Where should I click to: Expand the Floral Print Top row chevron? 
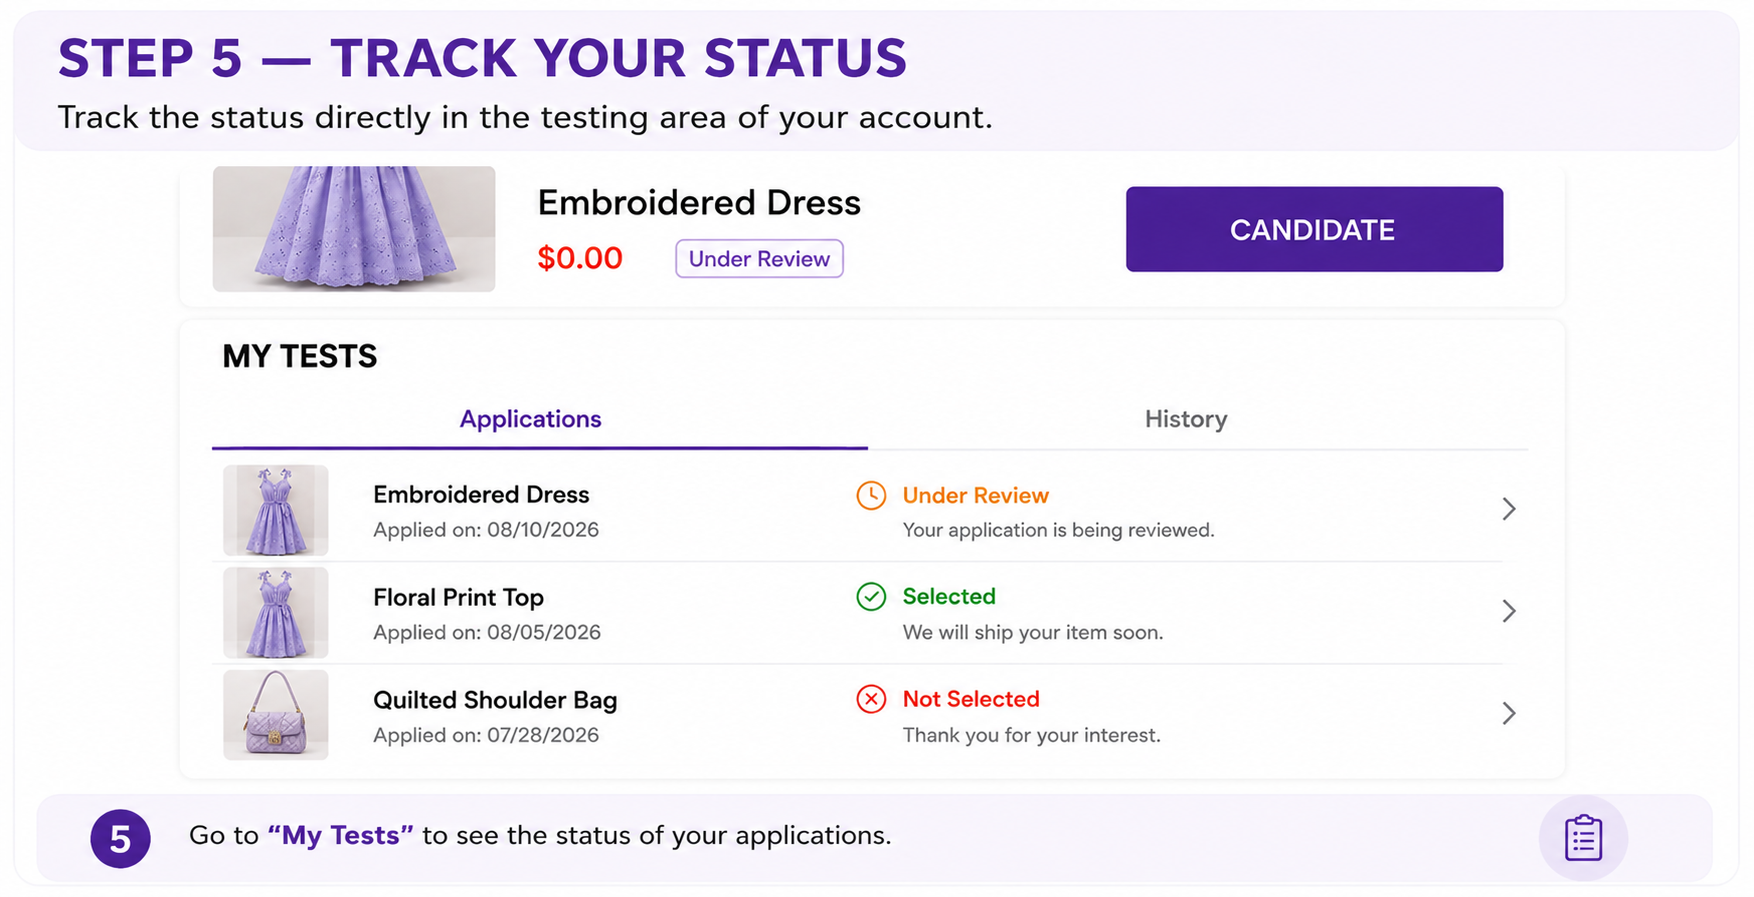click(1509, 611)
